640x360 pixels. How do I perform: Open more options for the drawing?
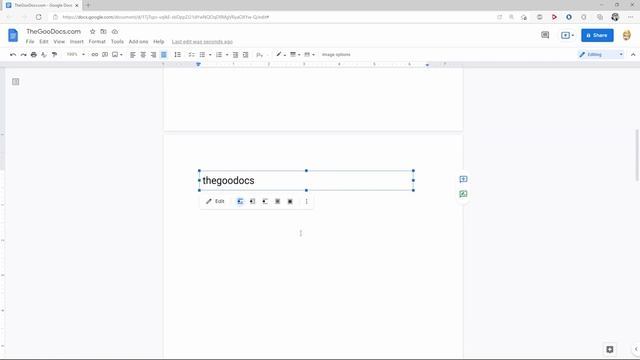click(307, 201)
